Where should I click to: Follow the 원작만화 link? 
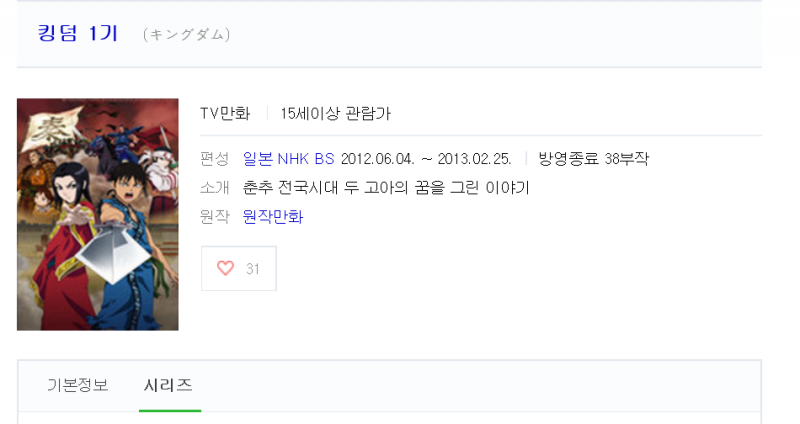pyautogui.click(x=273, y=216)
